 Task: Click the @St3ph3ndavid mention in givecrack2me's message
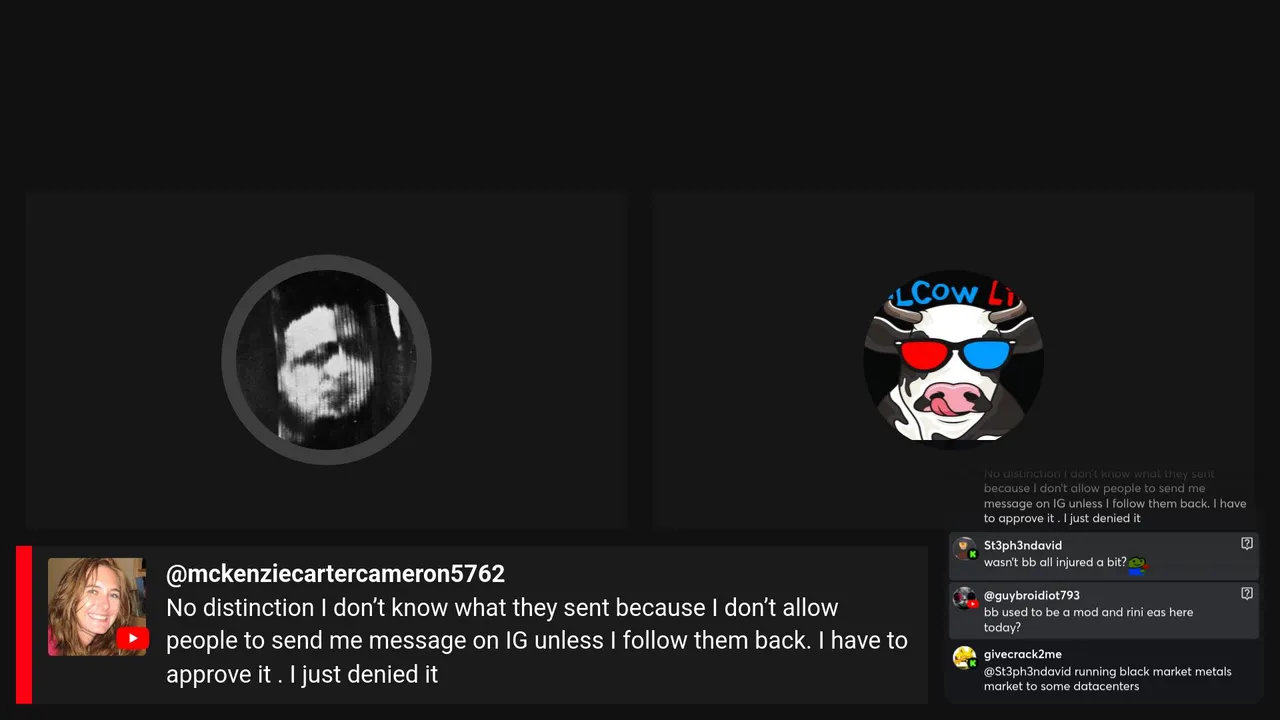1023,672
